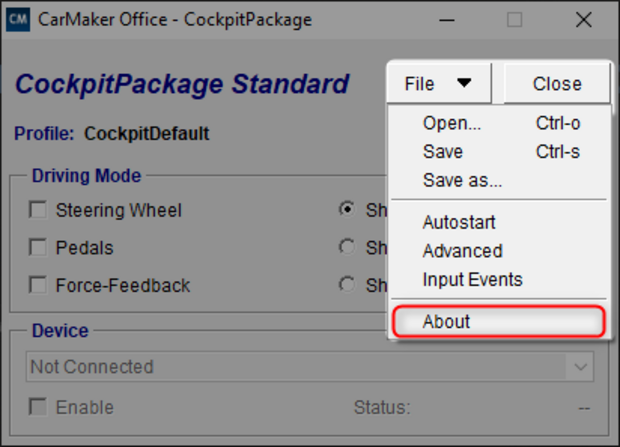The height and width of the screenshot is (447, 620).
Task: Select the first selected shifter radio button
Action: point(347,209)
